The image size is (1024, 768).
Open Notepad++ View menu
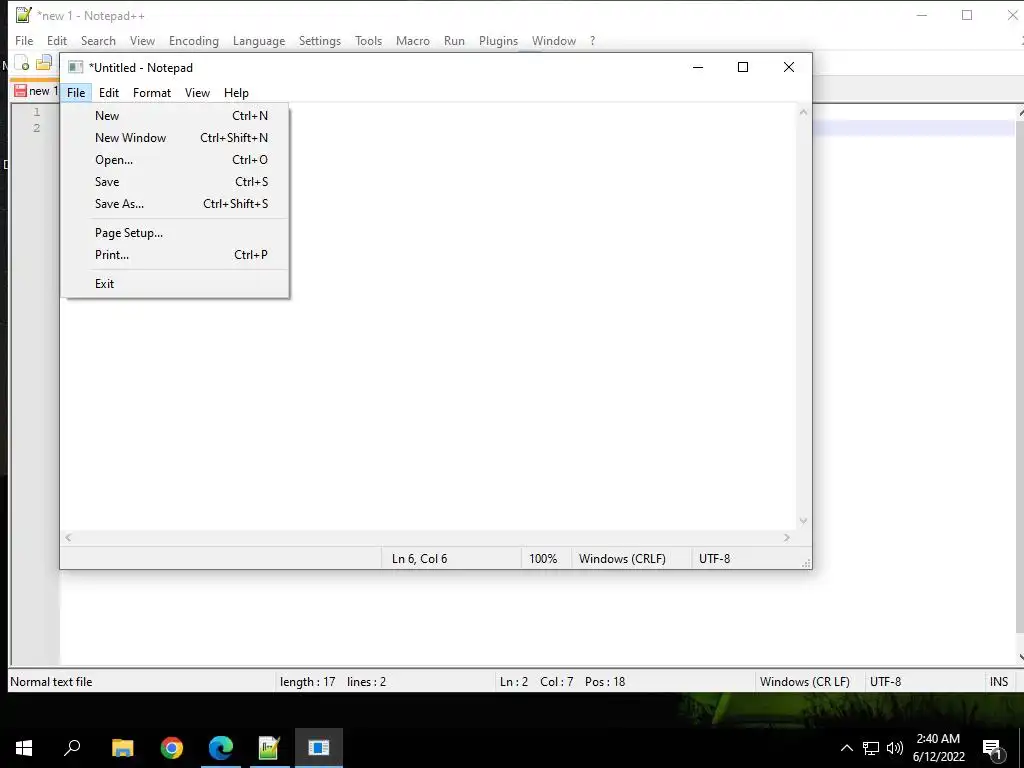[x=142, y=40]
